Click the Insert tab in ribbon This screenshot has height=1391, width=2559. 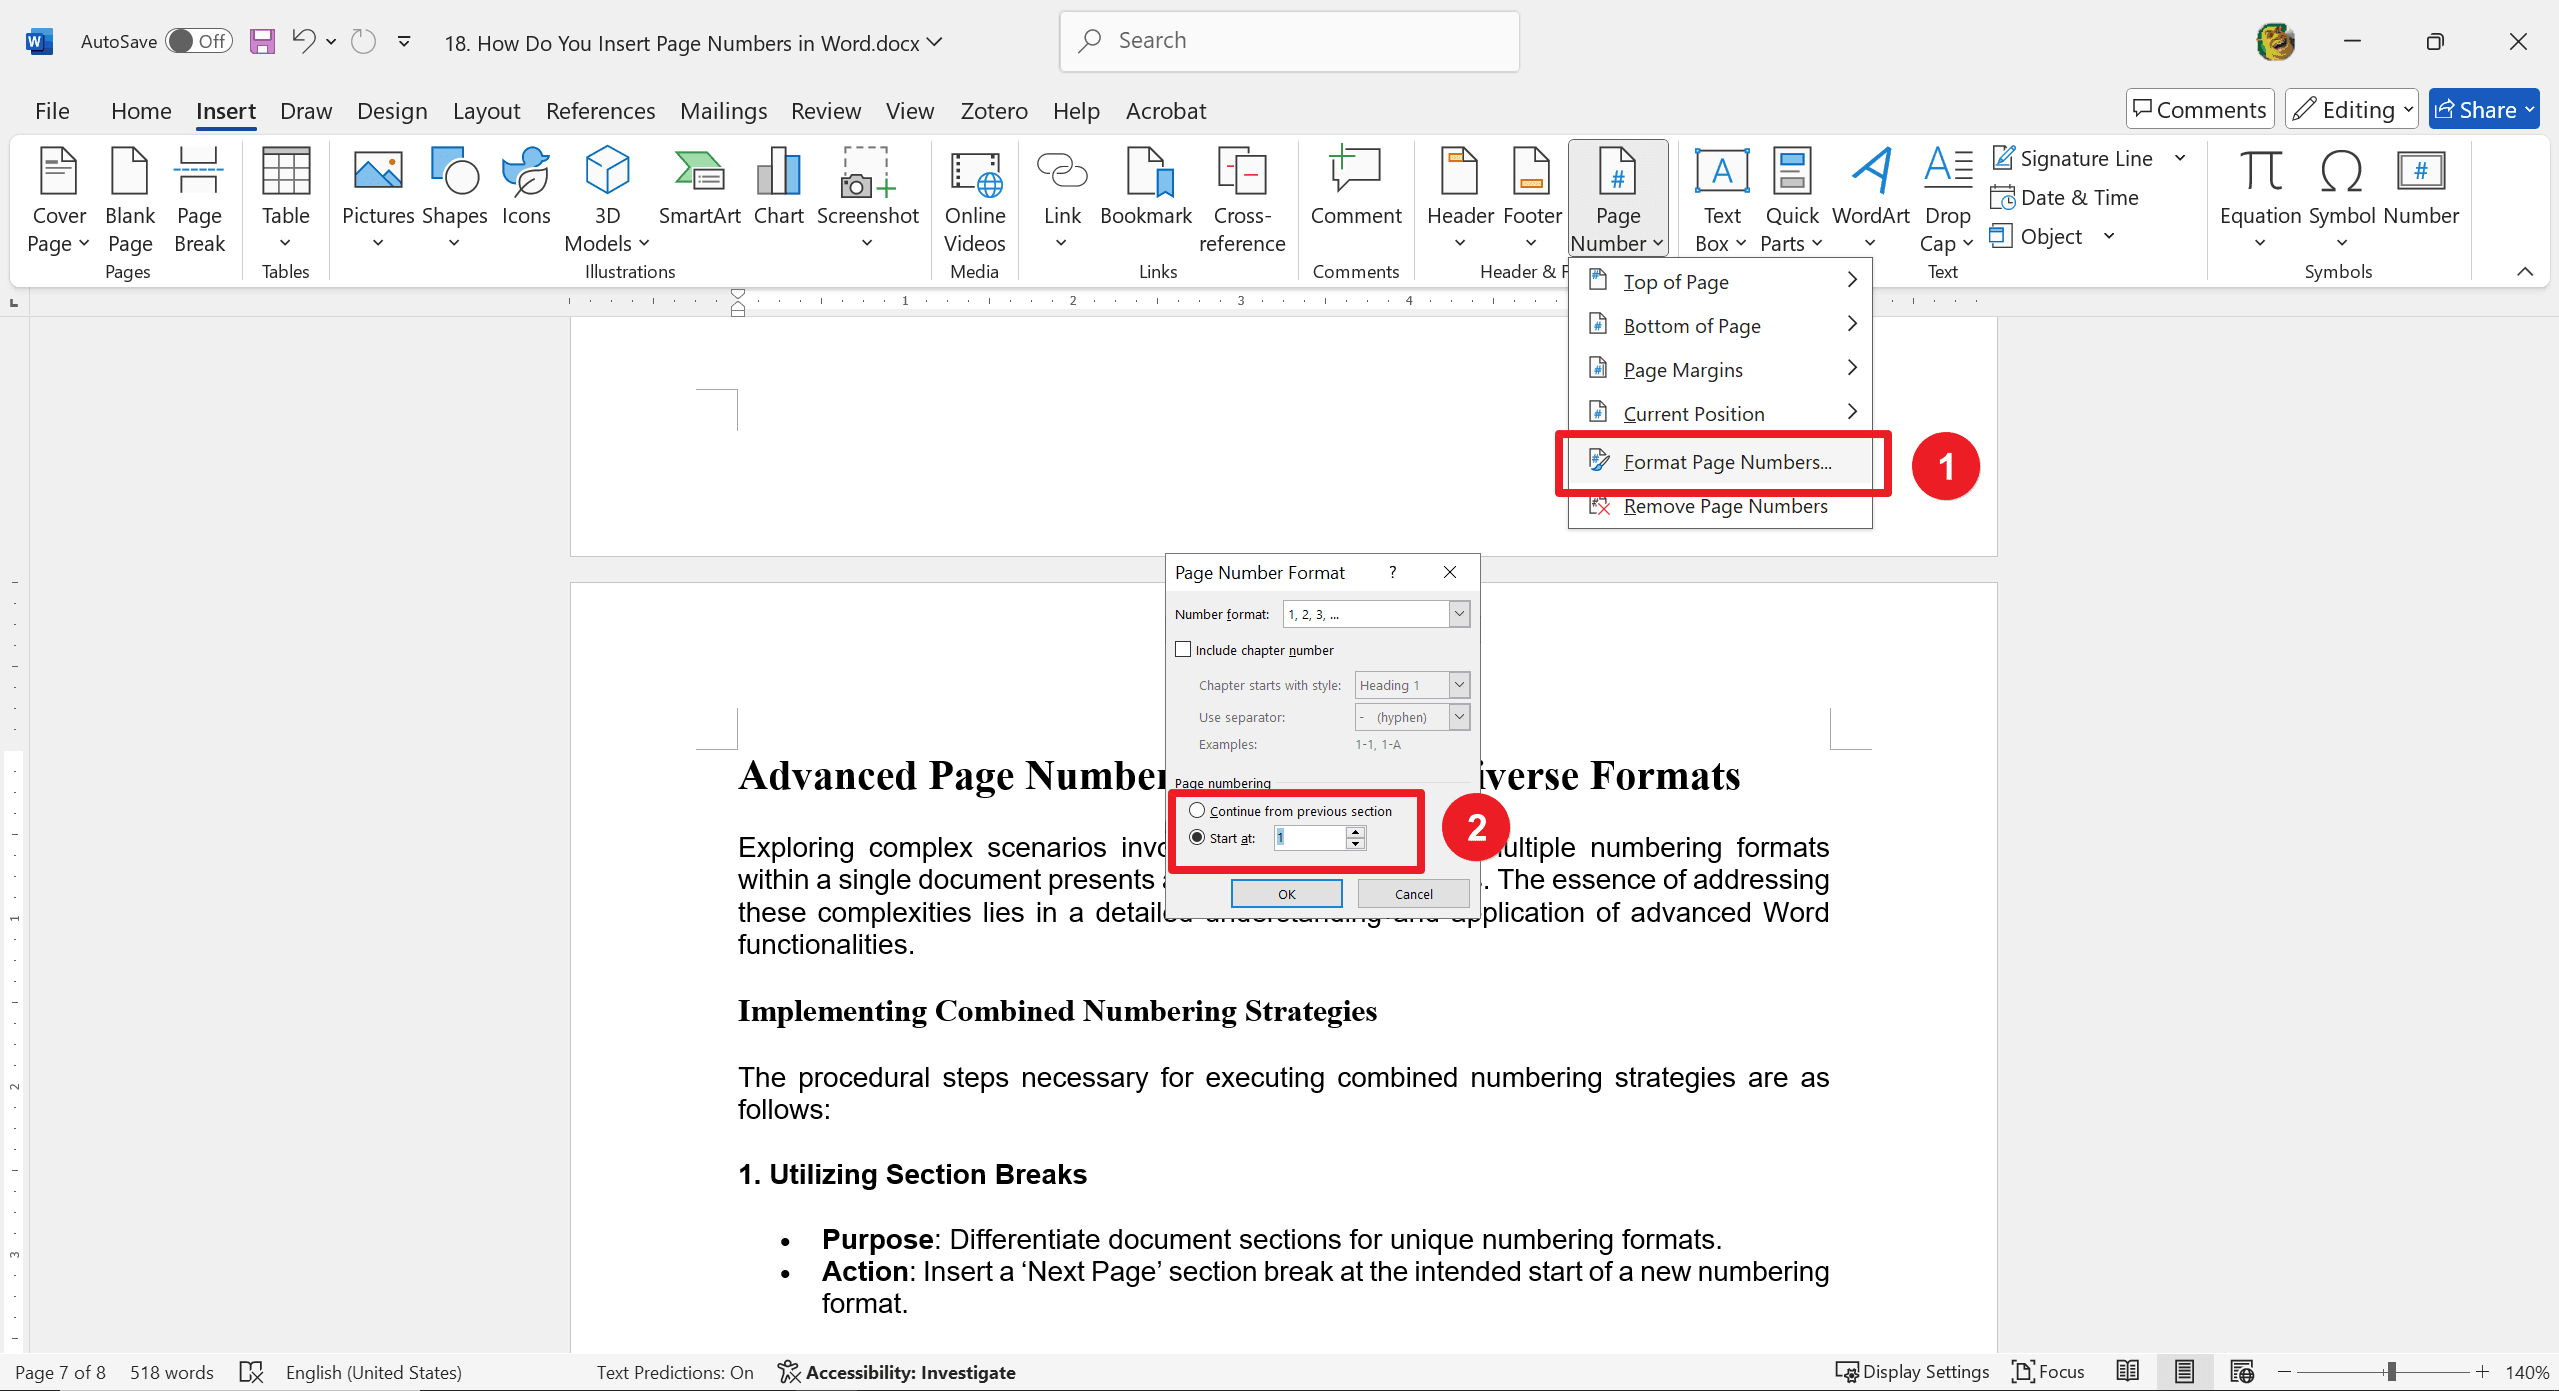pos(224,110)
